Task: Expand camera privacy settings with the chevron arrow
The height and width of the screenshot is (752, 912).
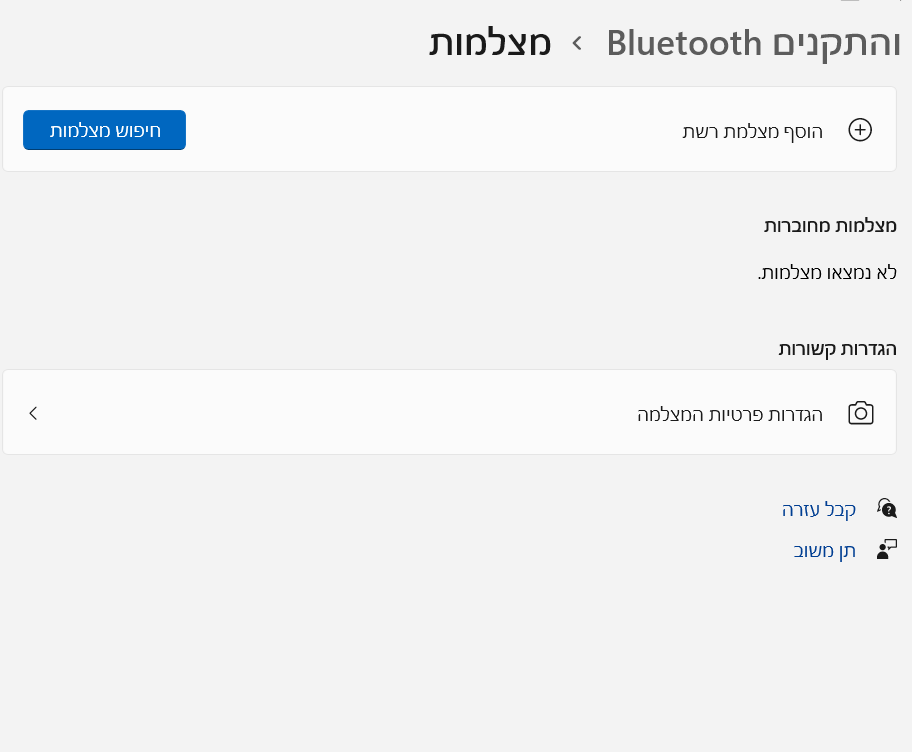Action: (33, 413)
